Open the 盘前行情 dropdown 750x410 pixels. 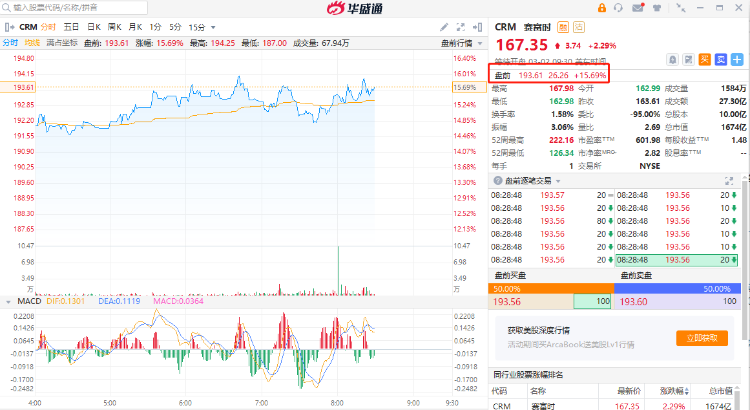(x=462, y=44)
